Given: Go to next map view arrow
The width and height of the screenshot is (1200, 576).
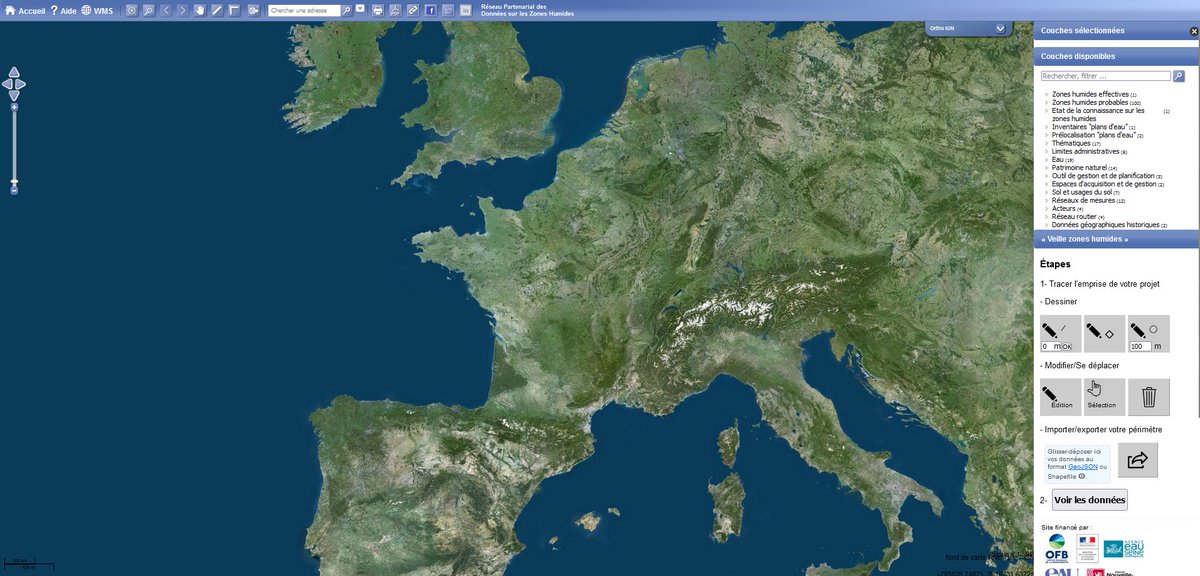Looking at the screenshot, I should click(183, 10).
